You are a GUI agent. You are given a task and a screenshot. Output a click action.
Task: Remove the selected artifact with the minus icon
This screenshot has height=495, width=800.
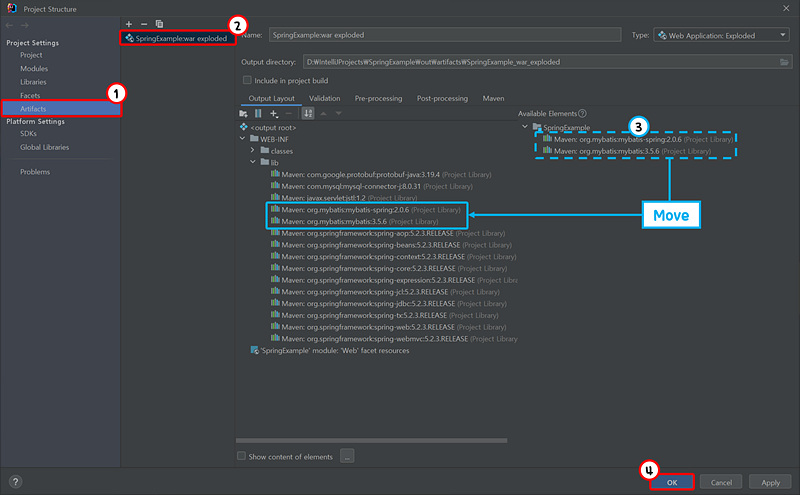[144, 24]
